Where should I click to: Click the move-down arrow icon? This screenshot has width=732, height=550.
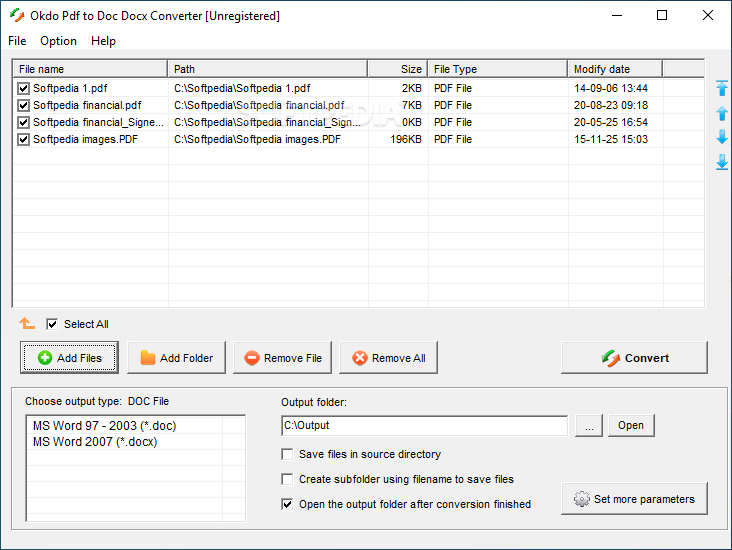722,137
